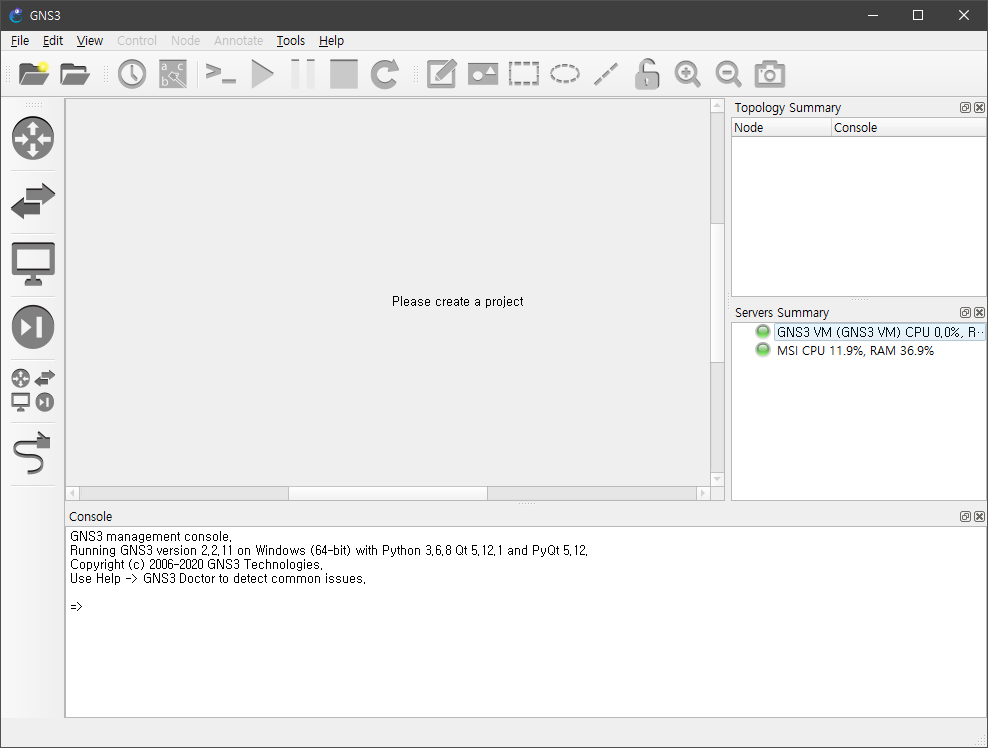Reload all nodes icon
This screenshot has width=988, height=748.
point(384,74)
